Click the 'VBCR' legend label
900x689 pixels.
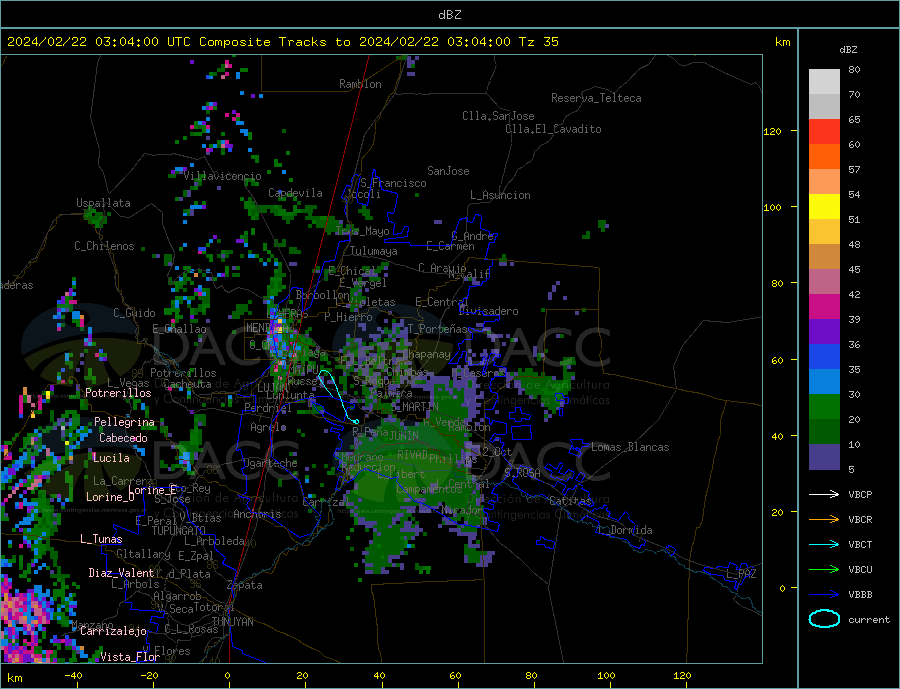coord(860,520)
